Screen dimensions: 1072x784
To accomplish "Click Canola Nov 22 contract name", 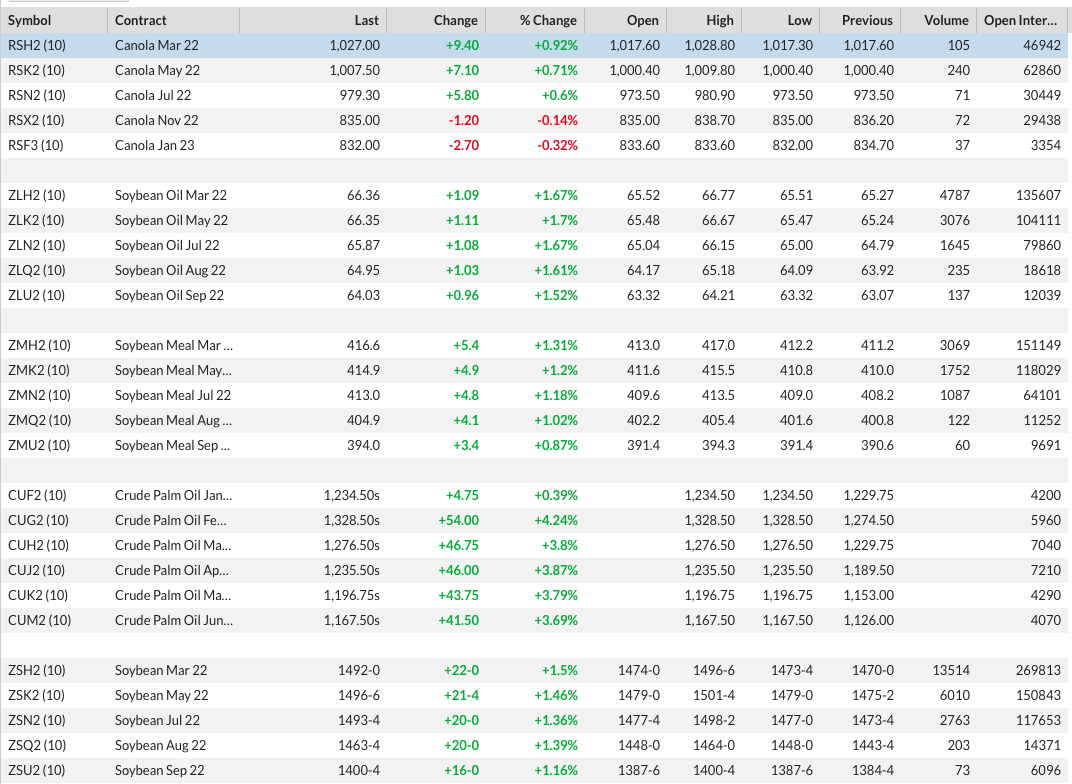I will [156, 120].
